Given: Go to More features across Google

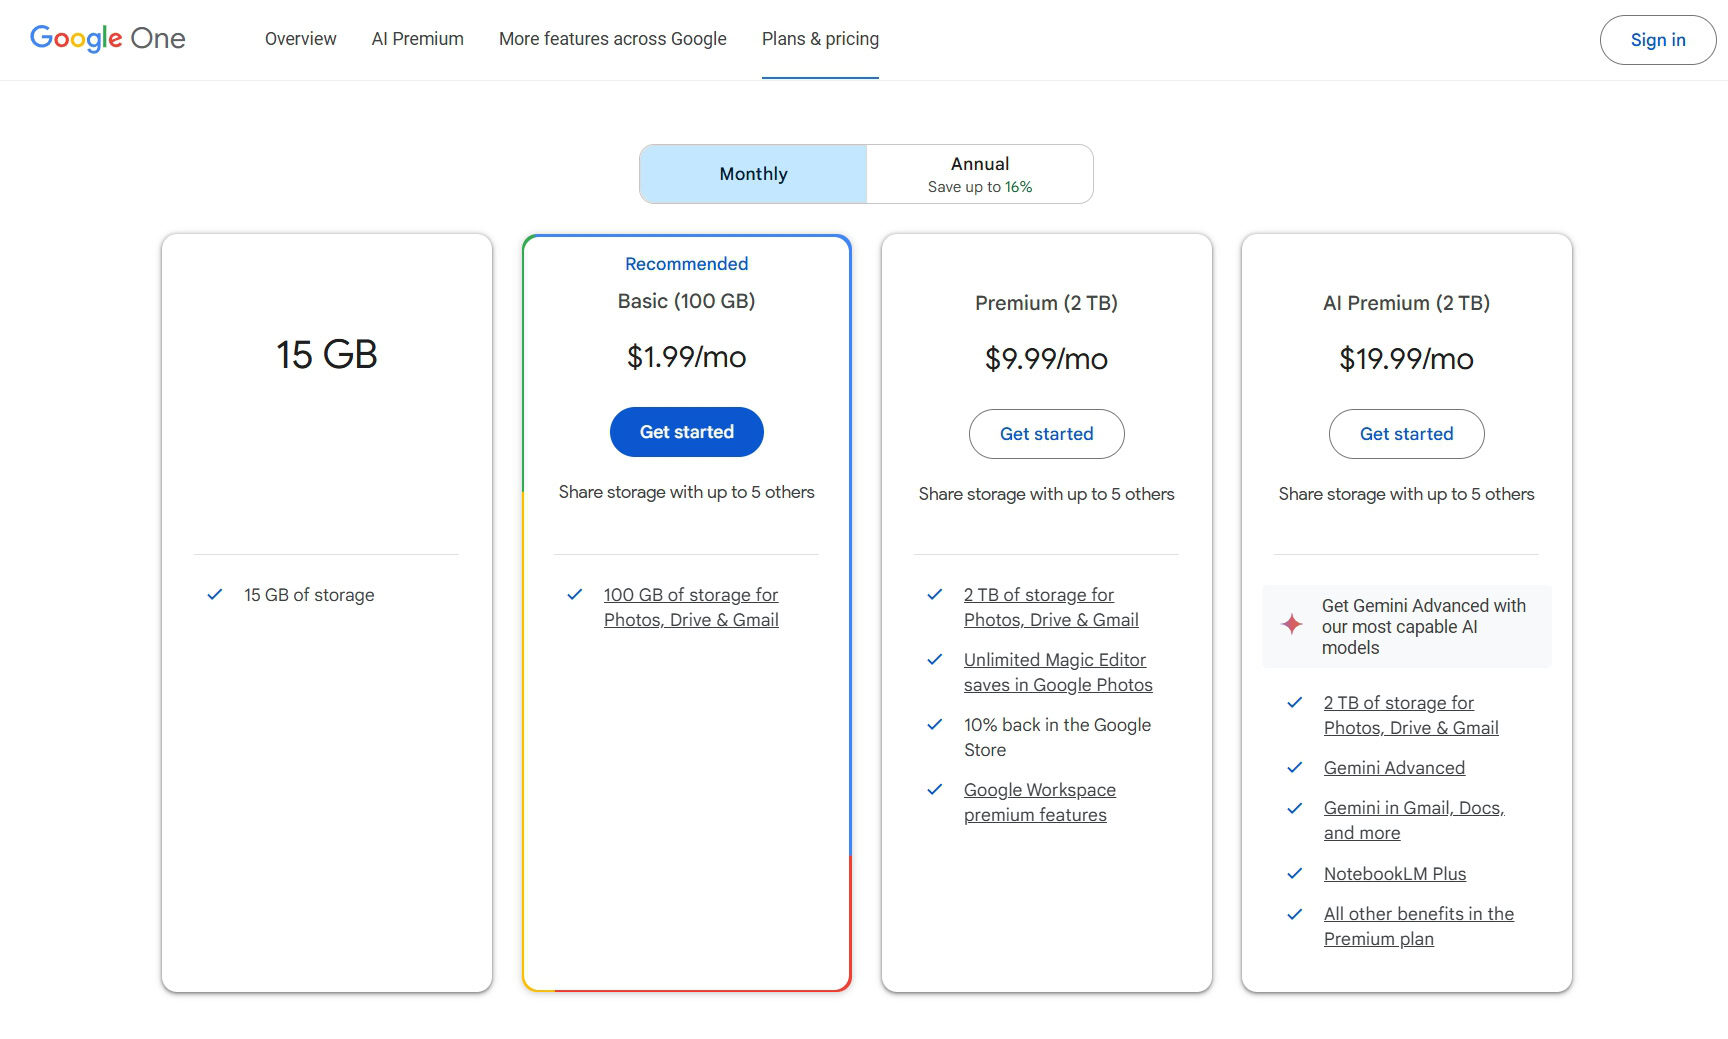Looking at the screenshot, I should [612, 39].
